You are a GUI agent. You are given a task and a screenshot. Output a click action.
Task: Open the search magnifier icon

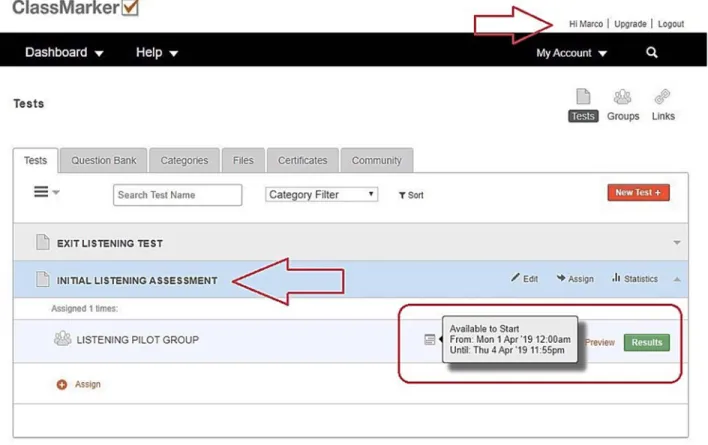652,52
